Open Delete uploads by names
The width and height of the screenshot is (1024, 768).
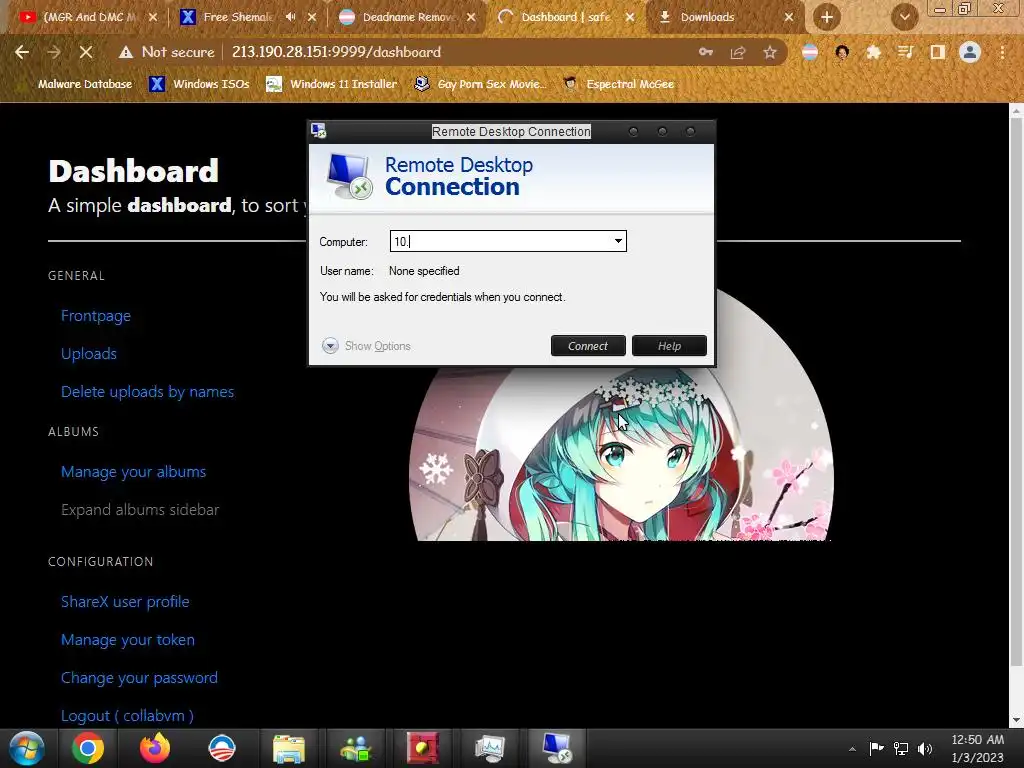[148, 392]
